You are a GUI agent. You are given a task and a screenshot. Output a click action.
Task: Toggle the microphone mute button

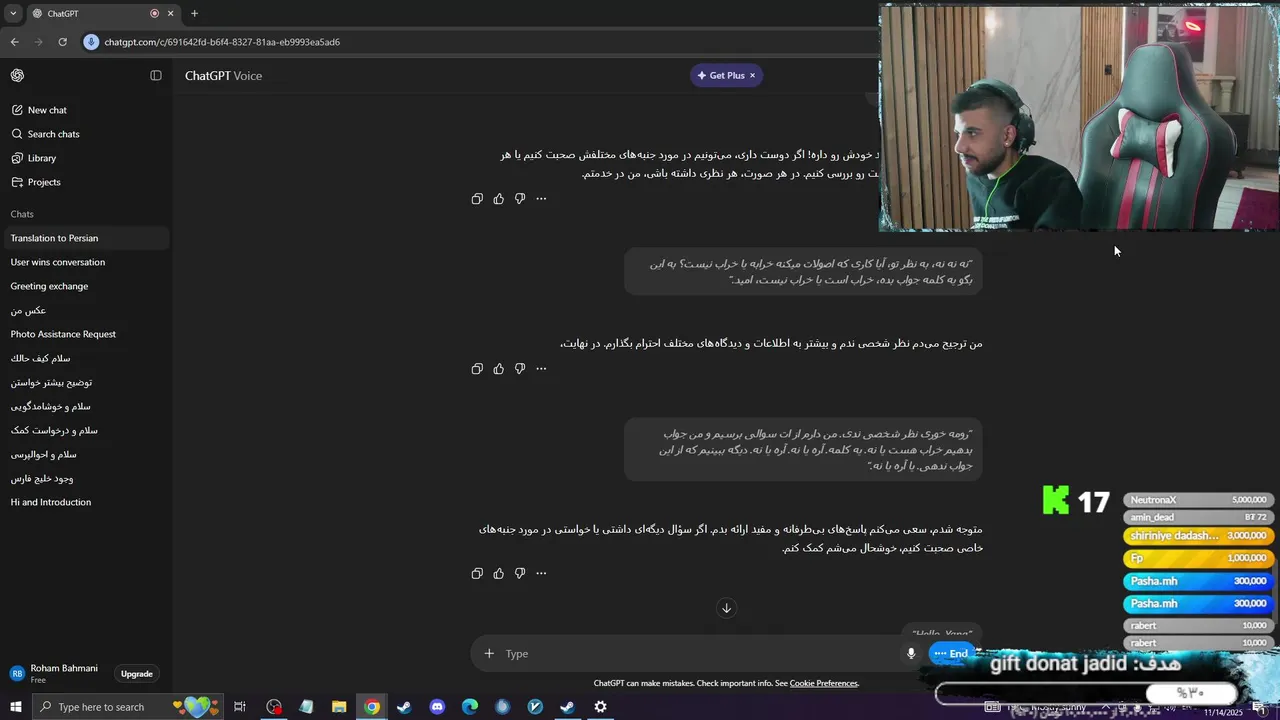[x=911, y=654]
